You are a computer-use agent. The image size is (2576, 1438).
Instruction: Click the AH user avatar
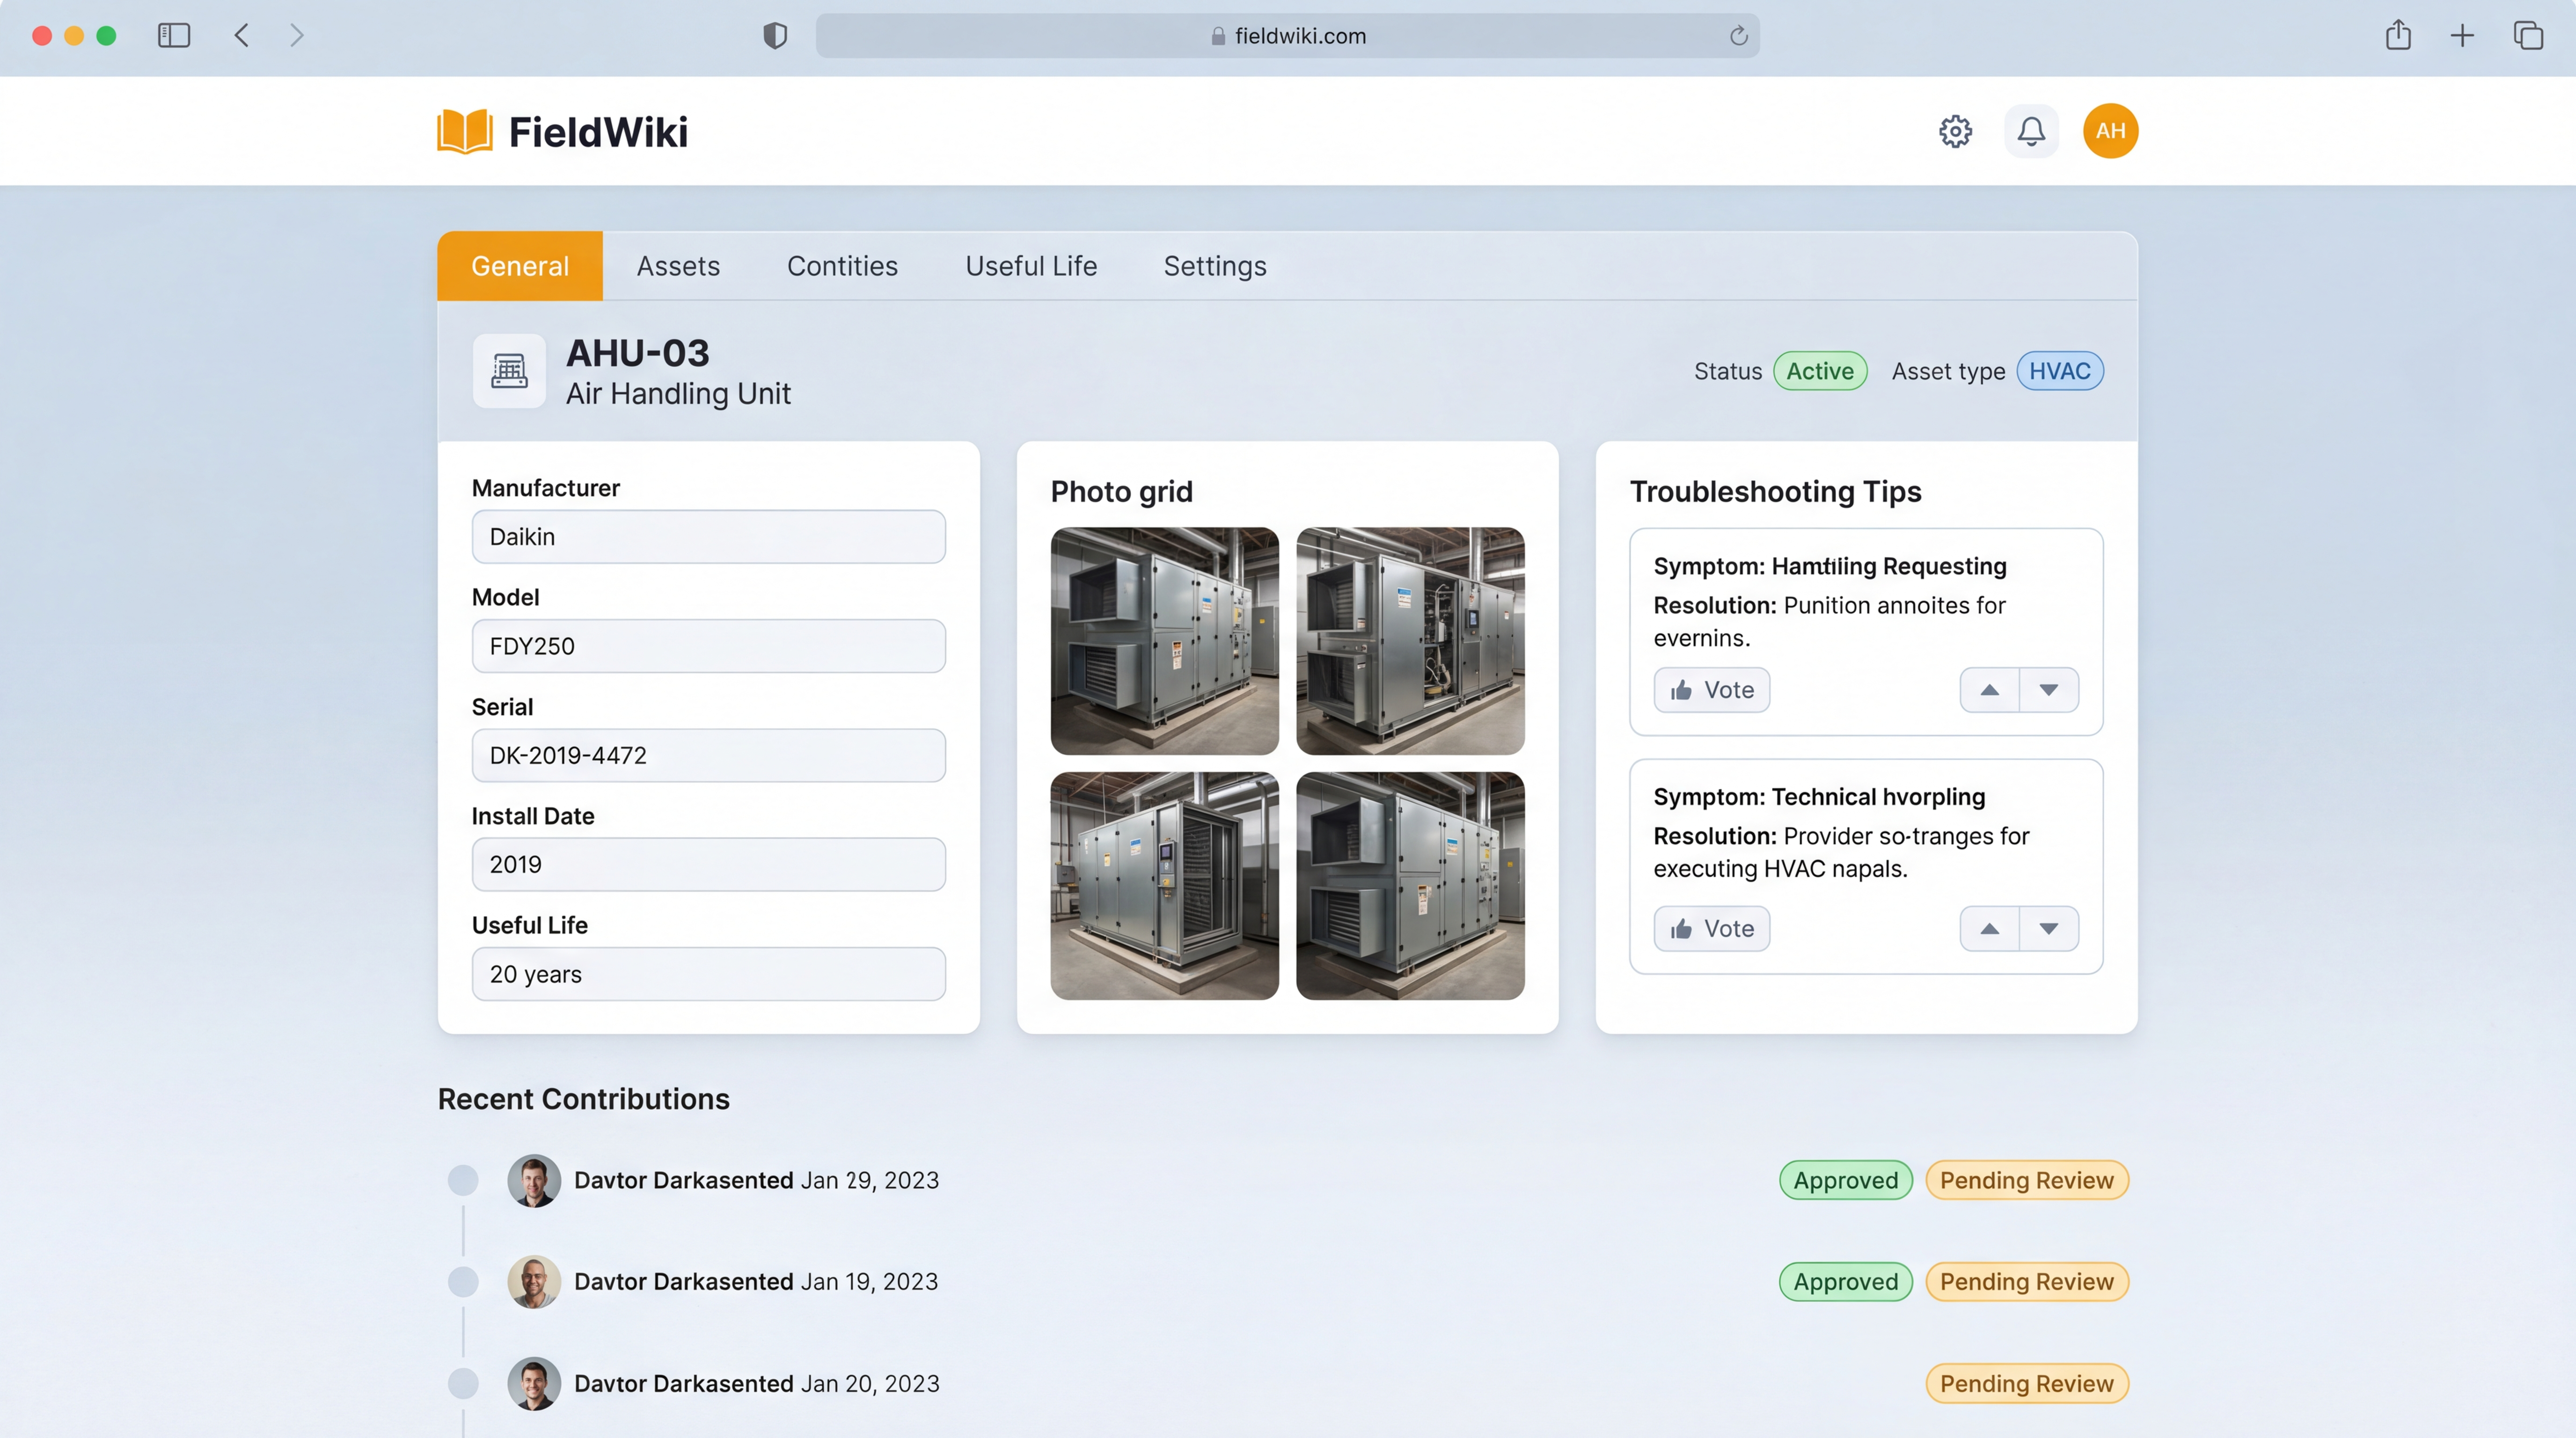point(2110,131)
